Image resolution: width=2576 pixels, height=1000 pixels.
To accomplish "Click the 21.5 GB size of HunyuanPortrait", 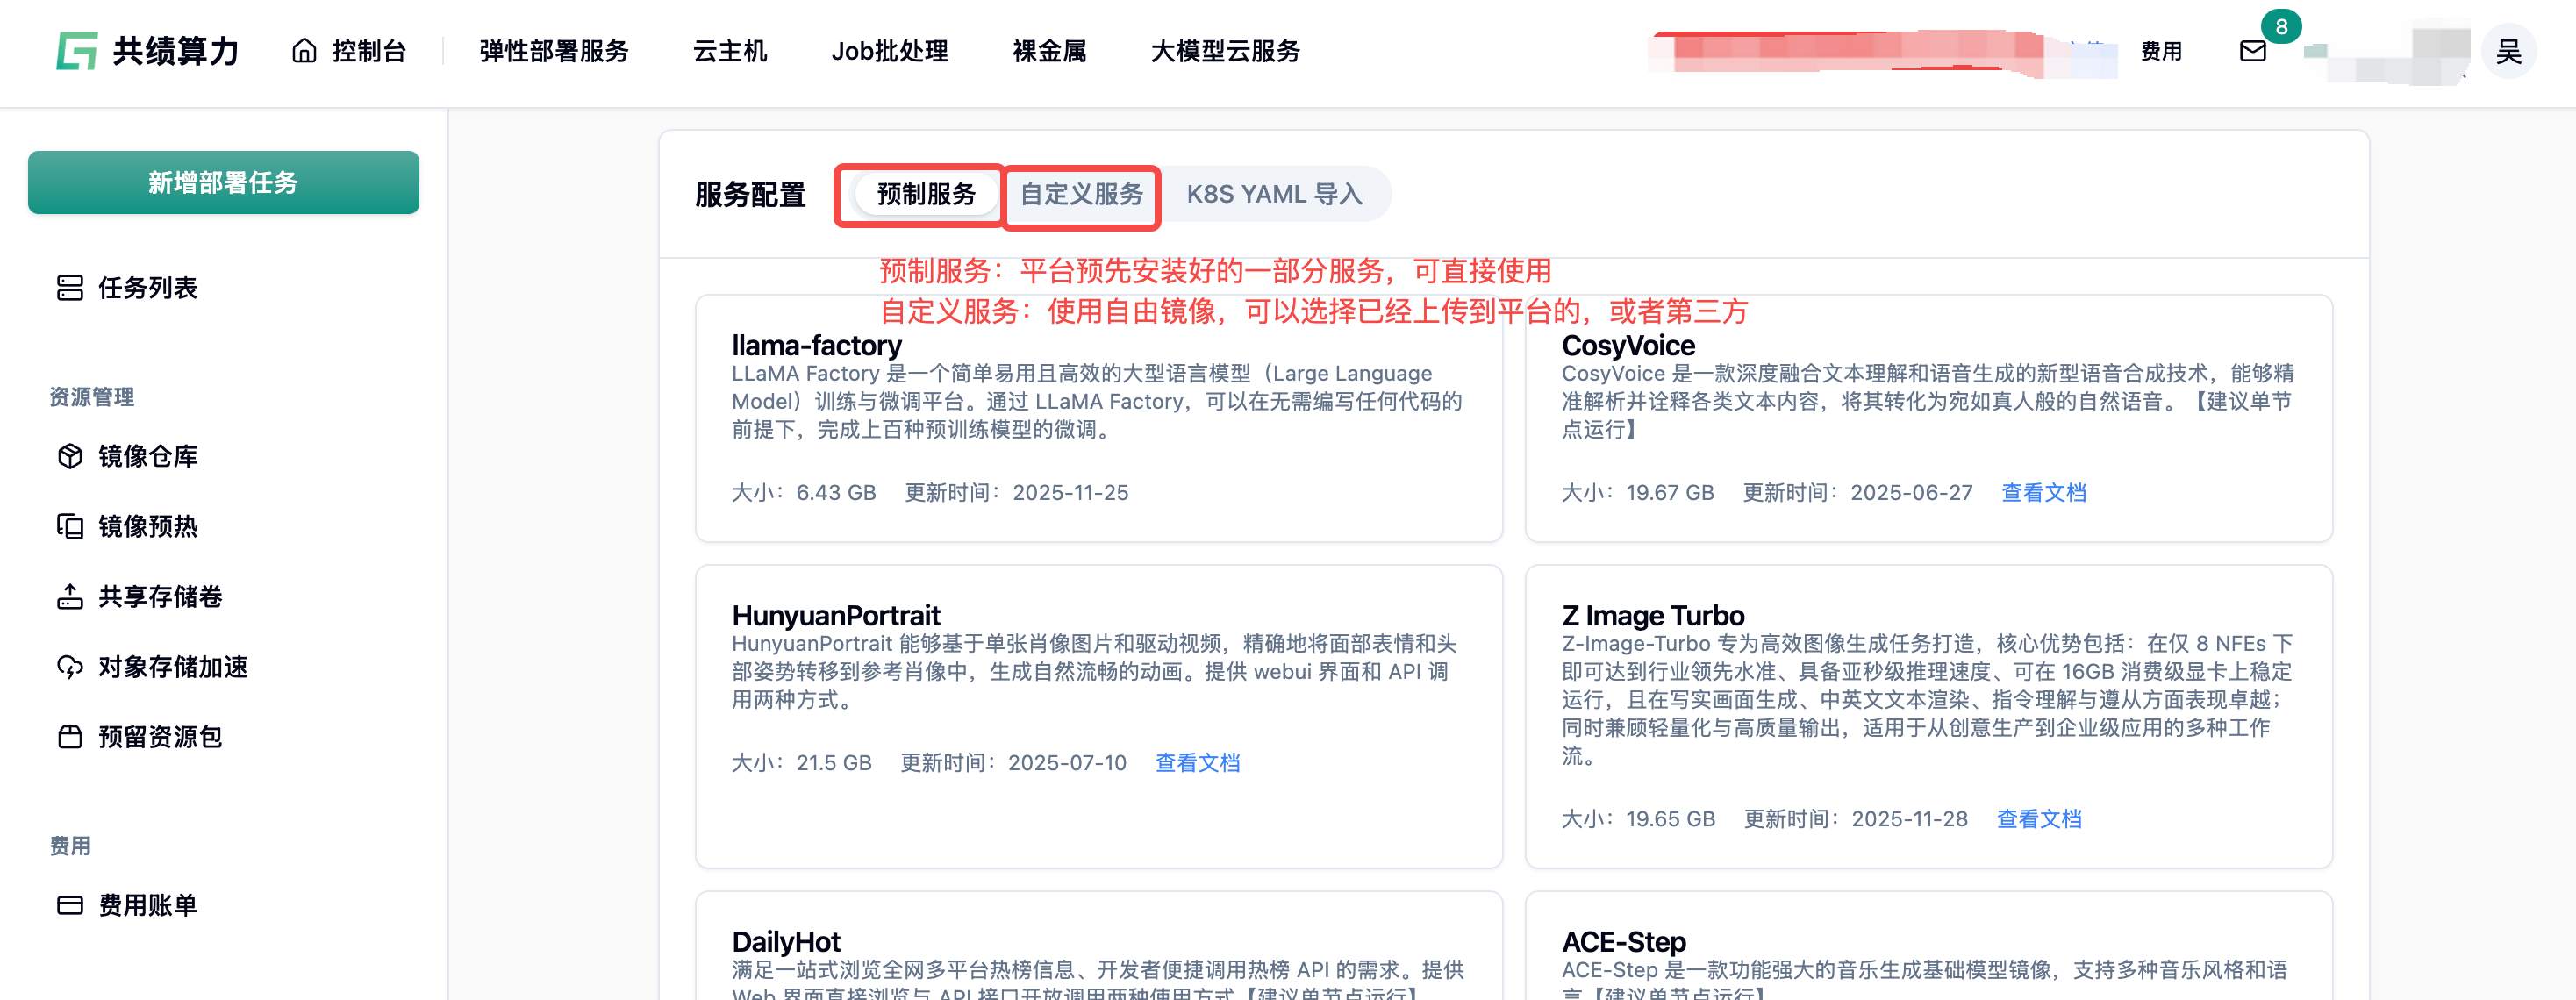I will pos(834,762).
